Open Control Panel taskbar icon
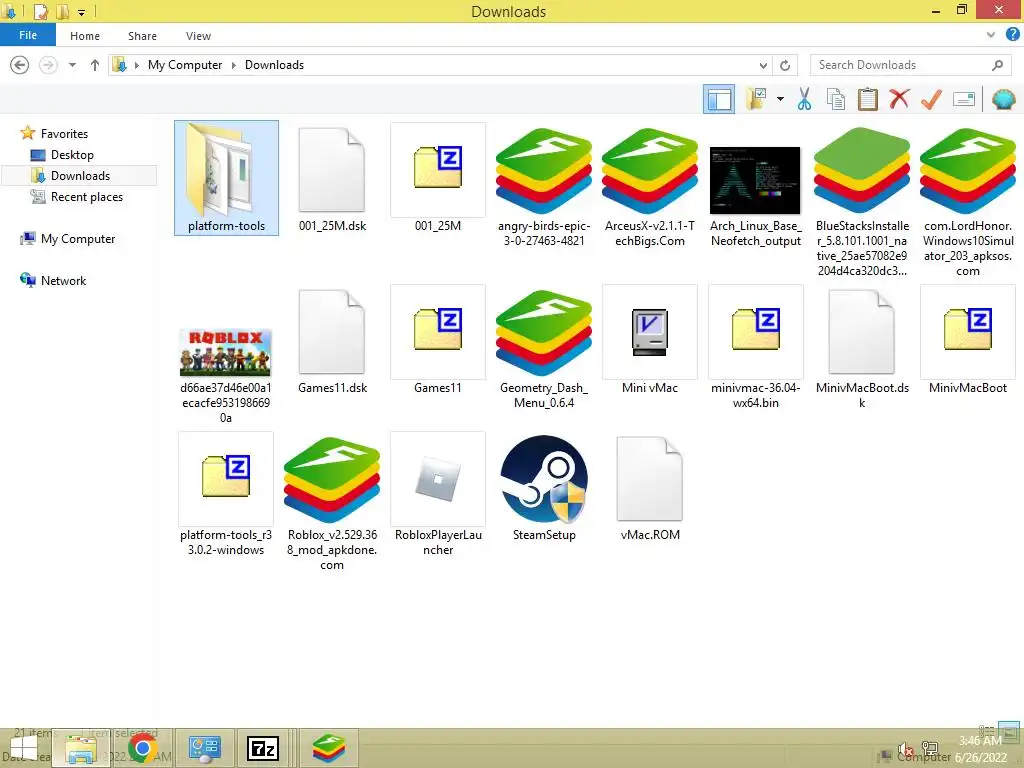 [x=204, y=748]
